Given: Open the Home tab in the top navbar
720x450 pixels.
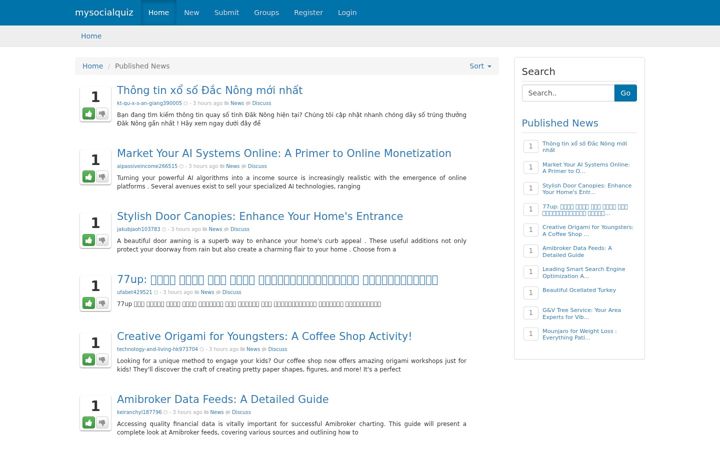Looking at the screenshot, I should coord(158,12).
